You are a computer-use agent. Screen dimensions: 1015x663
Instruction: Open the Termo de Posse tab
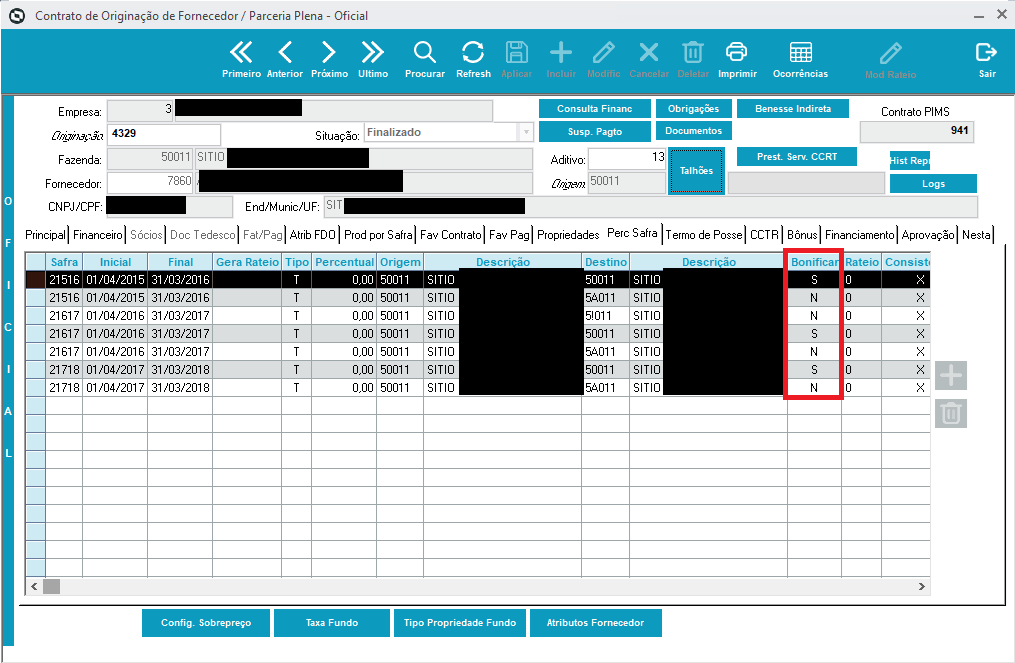click(x=704, y=235)
